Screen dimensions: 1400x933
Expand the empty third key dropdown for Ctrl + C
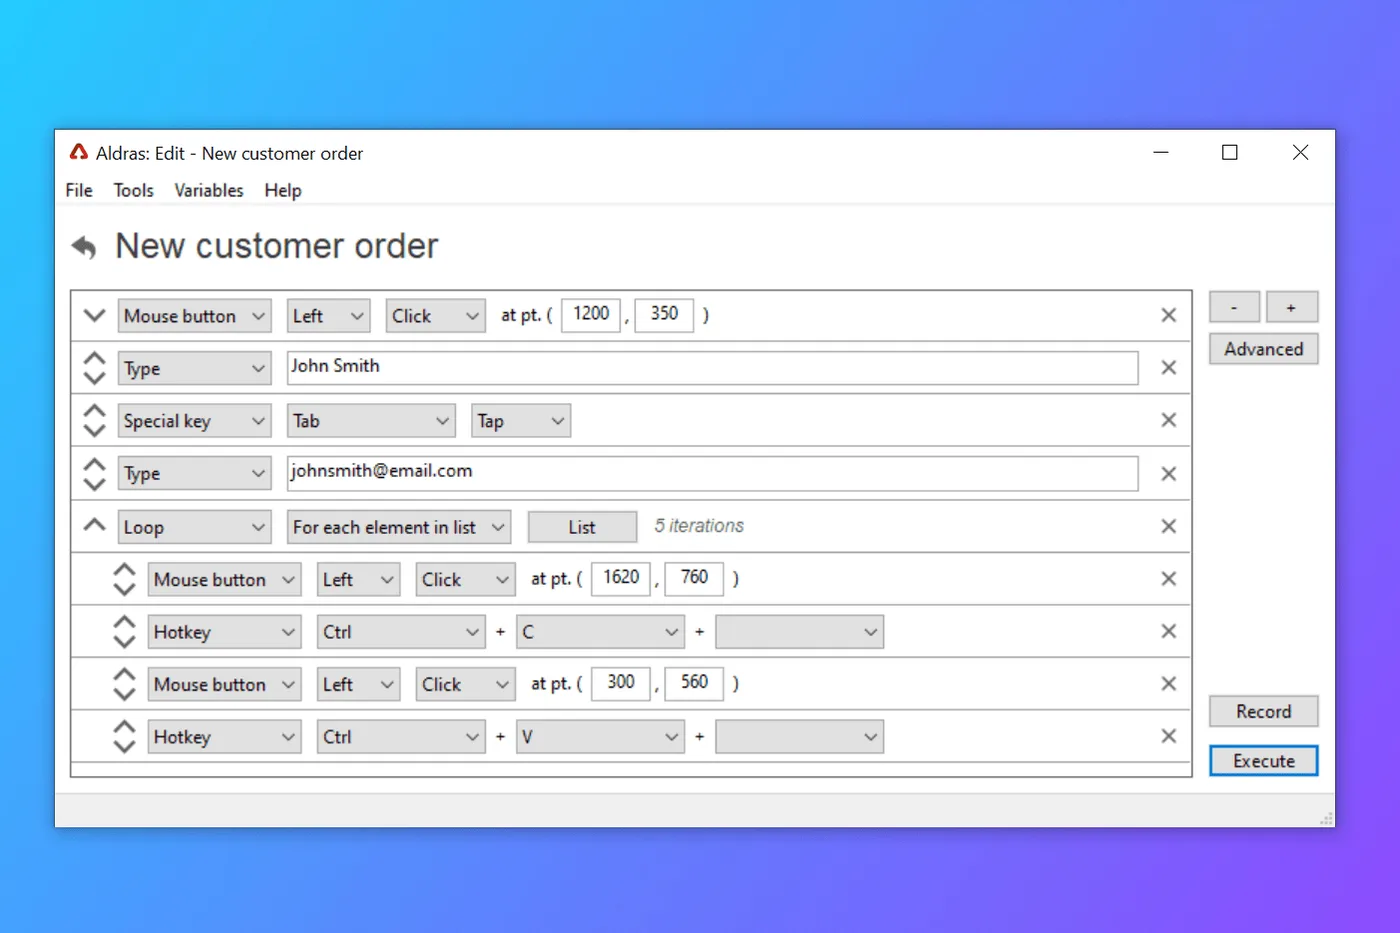pos(799,632)
